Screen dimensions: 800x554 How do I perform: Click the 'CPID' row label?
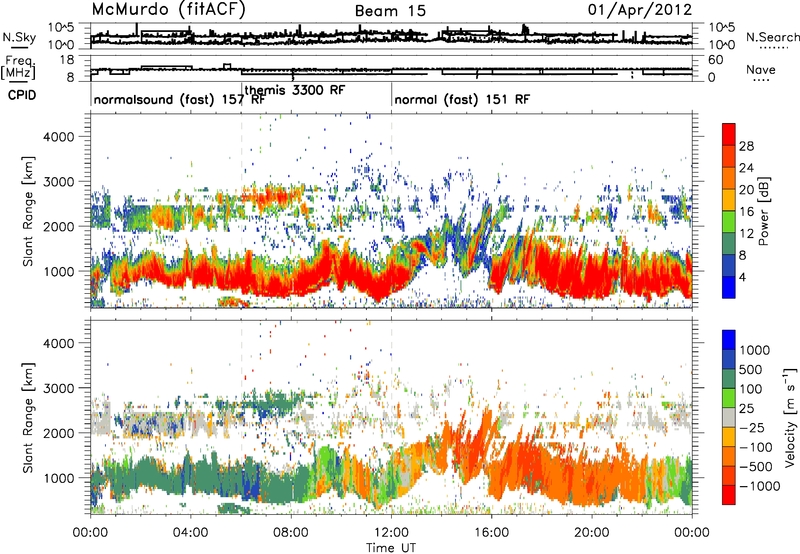coord(22,95)
